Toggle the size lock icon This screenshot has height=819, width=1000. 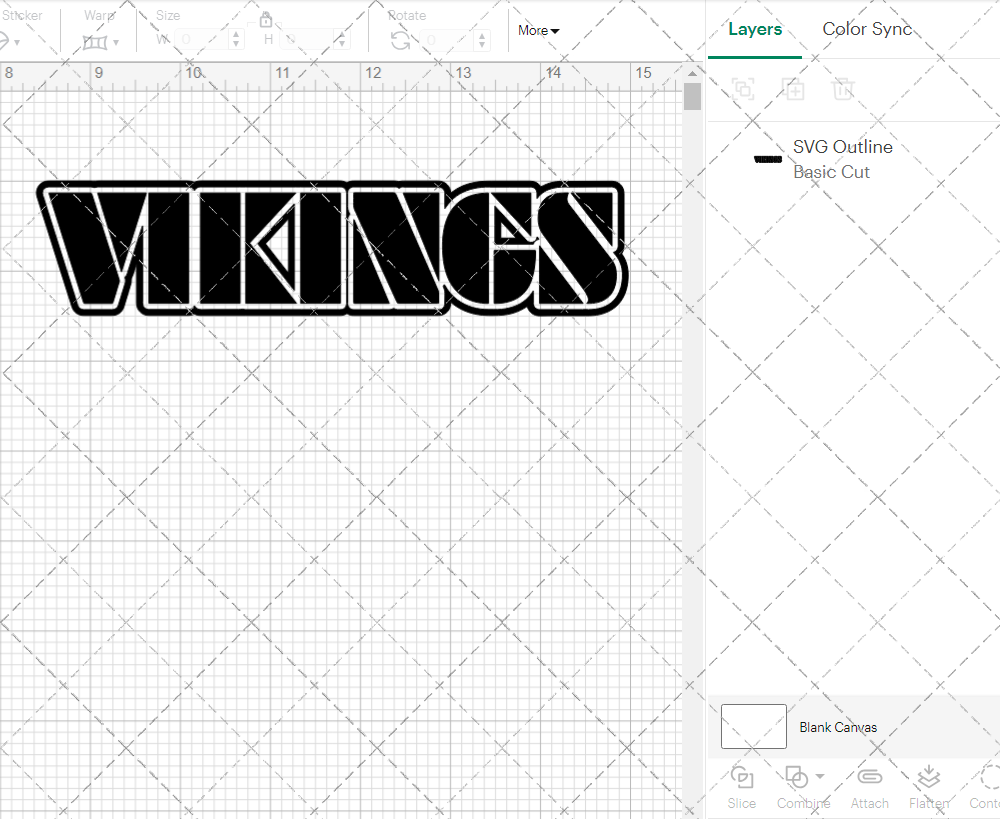pyautogui.click(x=266, y=19)
